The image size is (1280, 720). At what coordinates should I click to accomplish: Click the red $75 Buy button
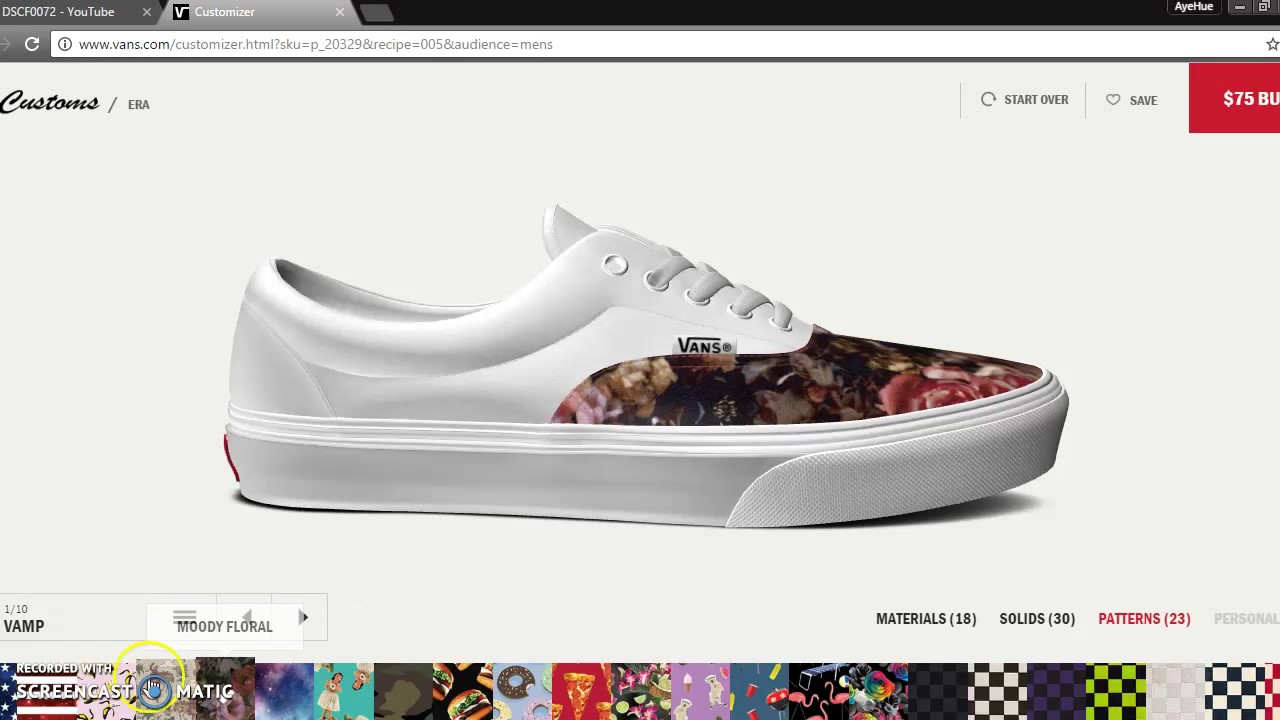point(1234,98)
